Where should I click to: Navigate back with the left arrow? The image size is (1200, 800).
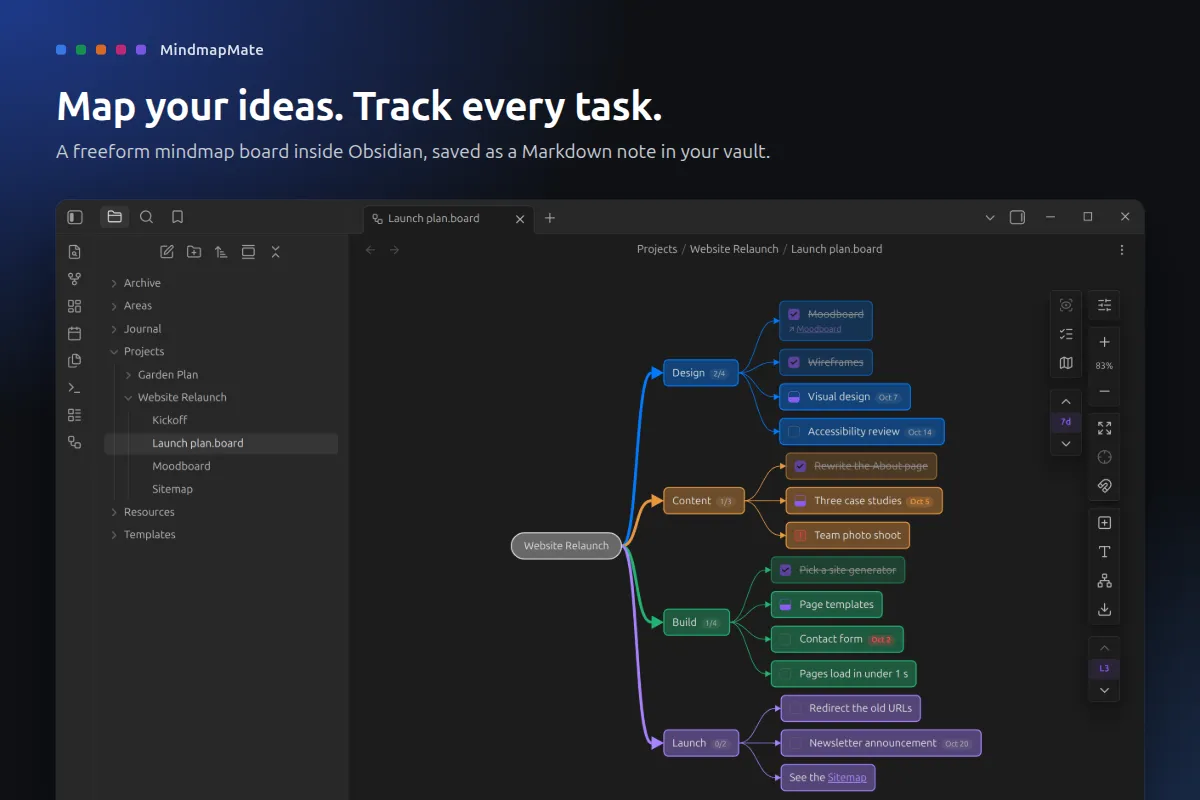coord(370,250)
